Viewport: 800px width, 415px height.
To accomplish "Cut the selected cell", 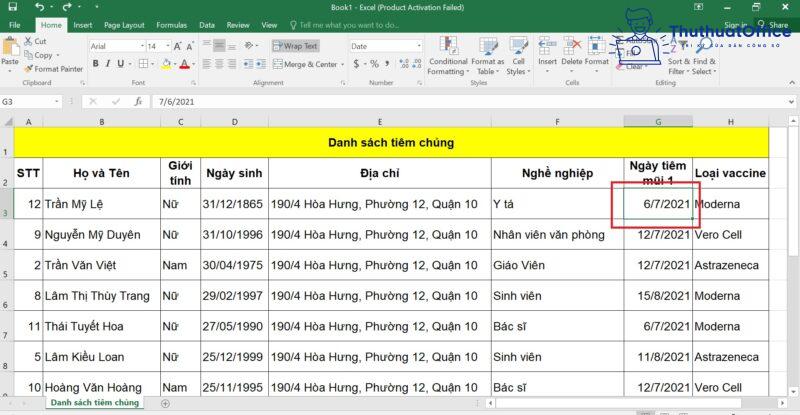I will click(x=35, y=41).
